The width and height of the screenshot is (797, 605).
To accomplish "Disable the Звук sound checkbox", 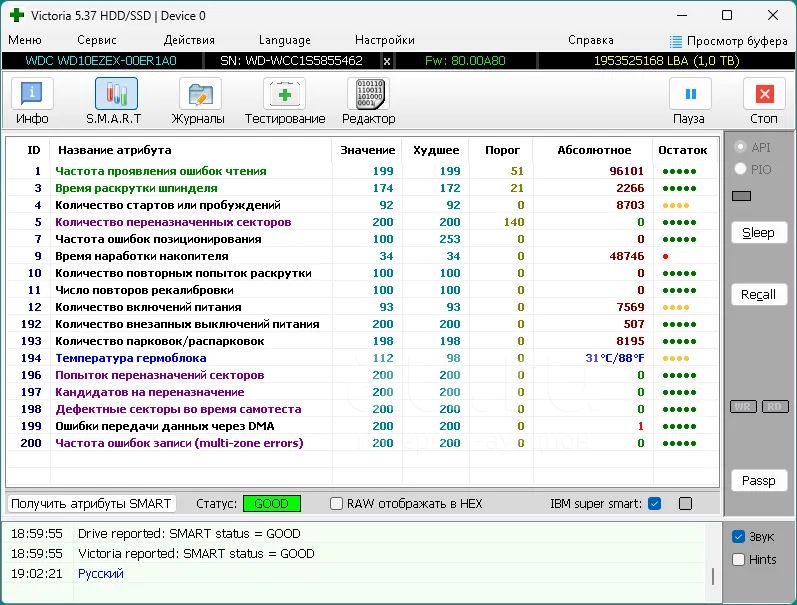I will 739,536.
